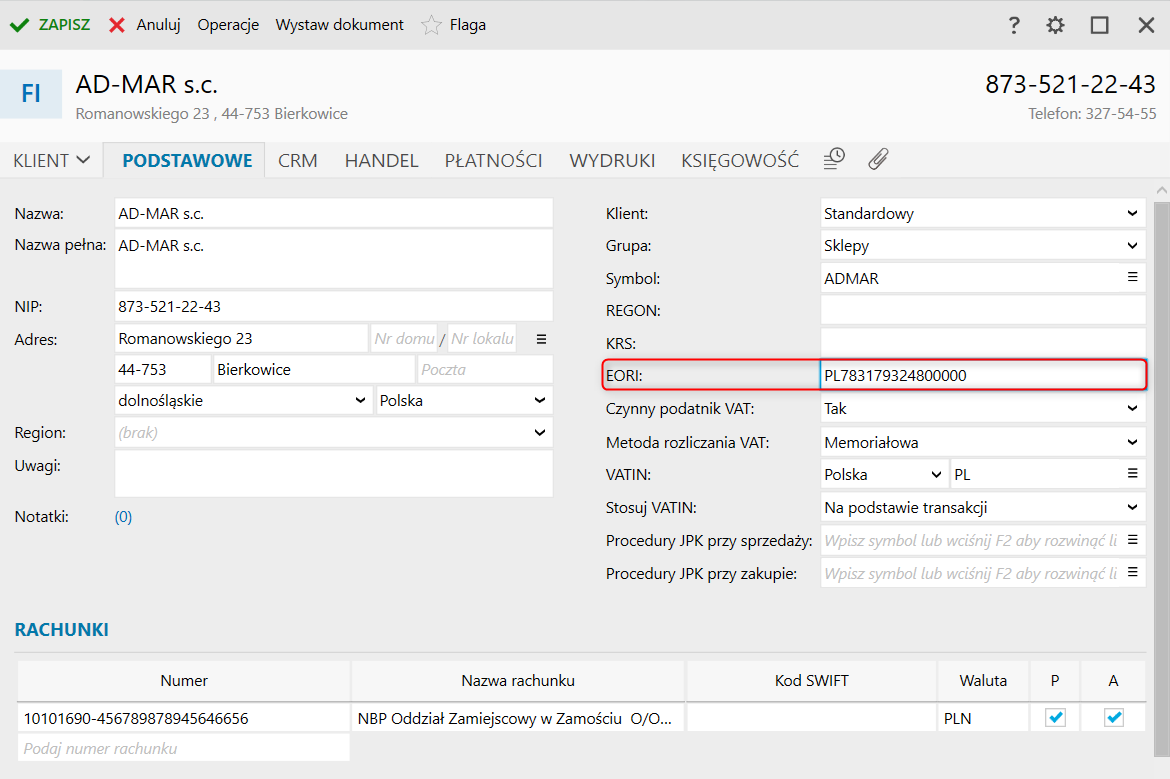Open address options menu icon beside Nr lokalu
This screenshot has height=779, width=1170.
(542, 339)
